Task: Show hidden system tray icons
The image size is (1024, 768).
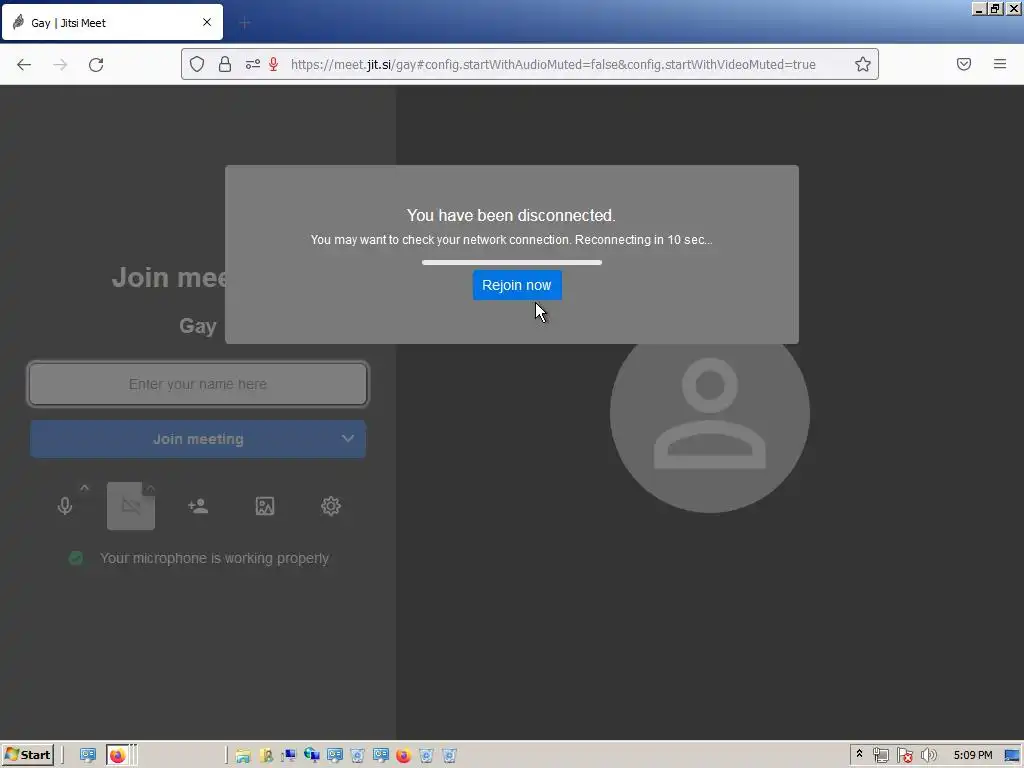Action: coord(859,754)
